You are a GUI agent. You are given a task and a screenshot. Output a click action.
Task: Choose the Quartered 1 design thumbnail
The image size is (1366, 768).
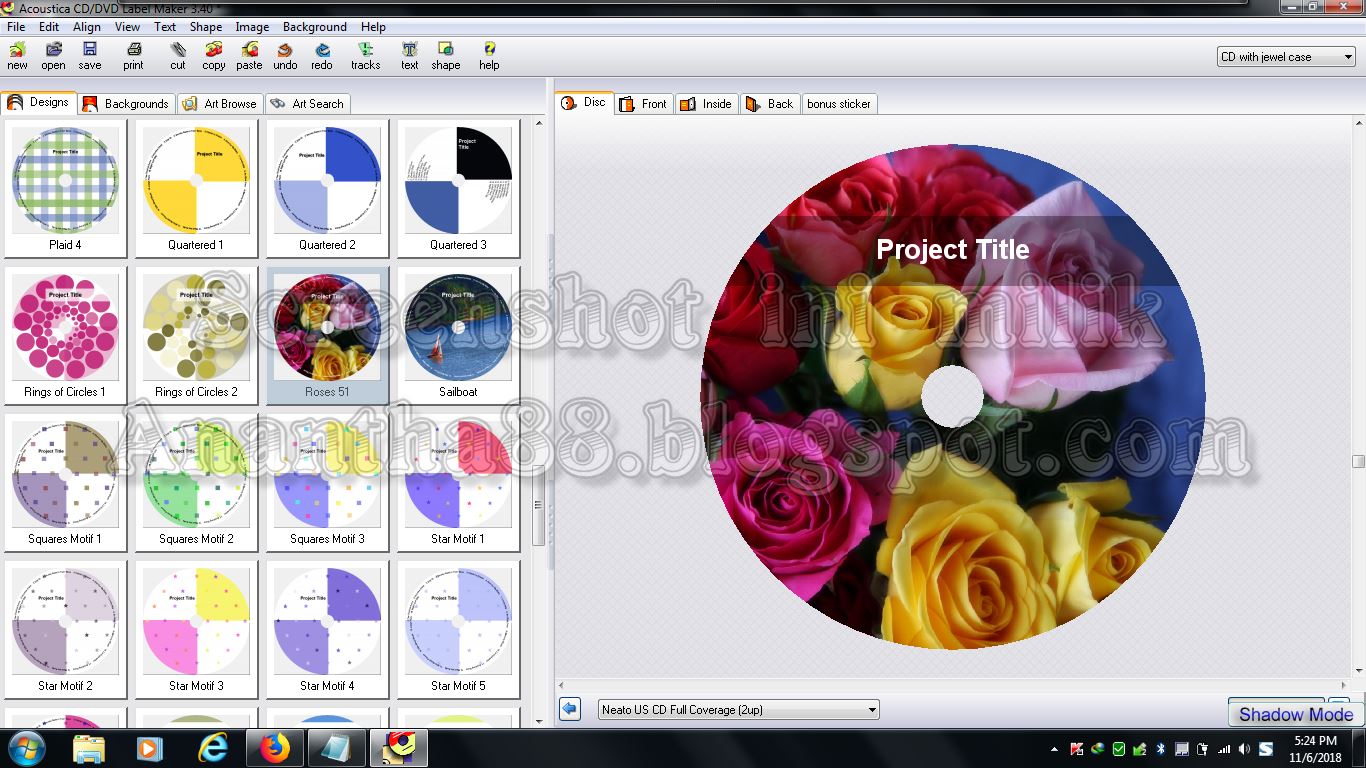coord(197,188)
